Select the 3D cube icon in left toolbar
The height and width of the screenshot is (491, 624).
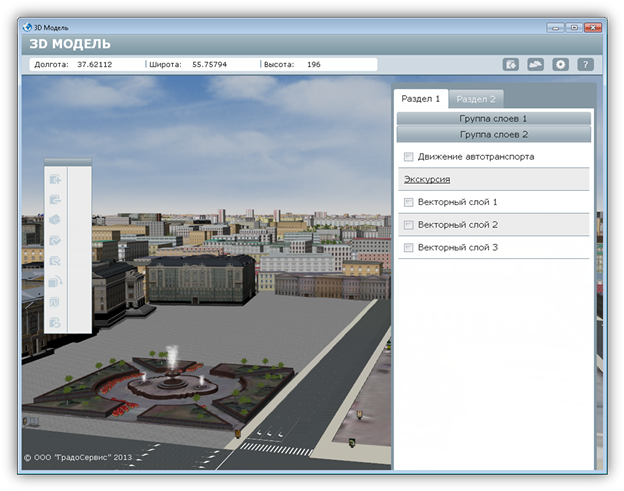click(x=56, y=220)
